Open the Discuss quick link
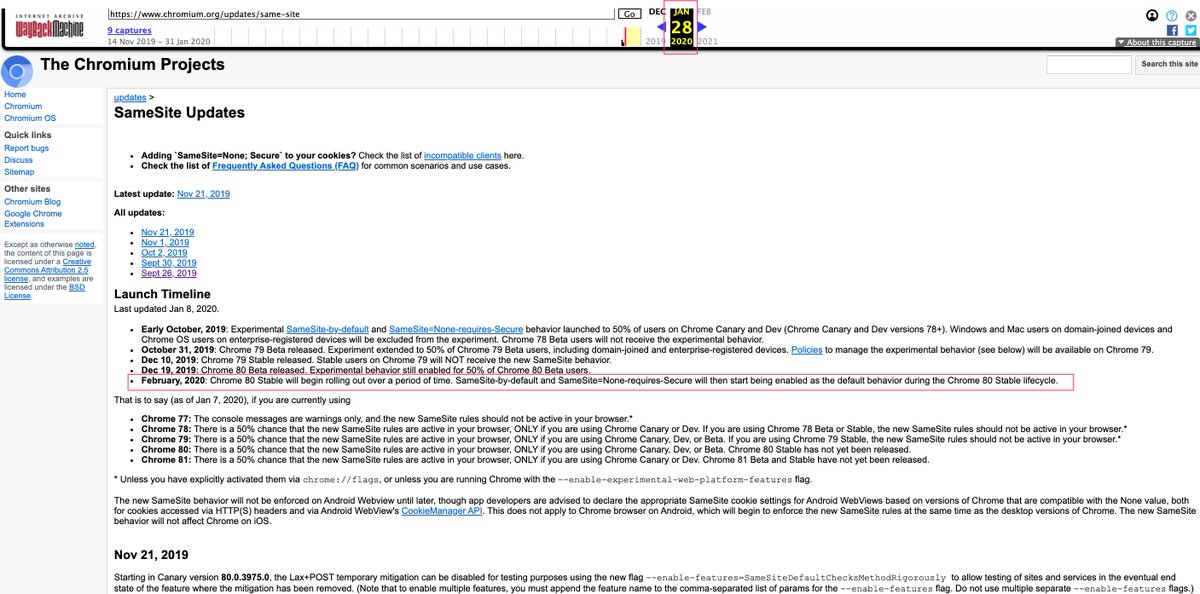 point(18,160)
